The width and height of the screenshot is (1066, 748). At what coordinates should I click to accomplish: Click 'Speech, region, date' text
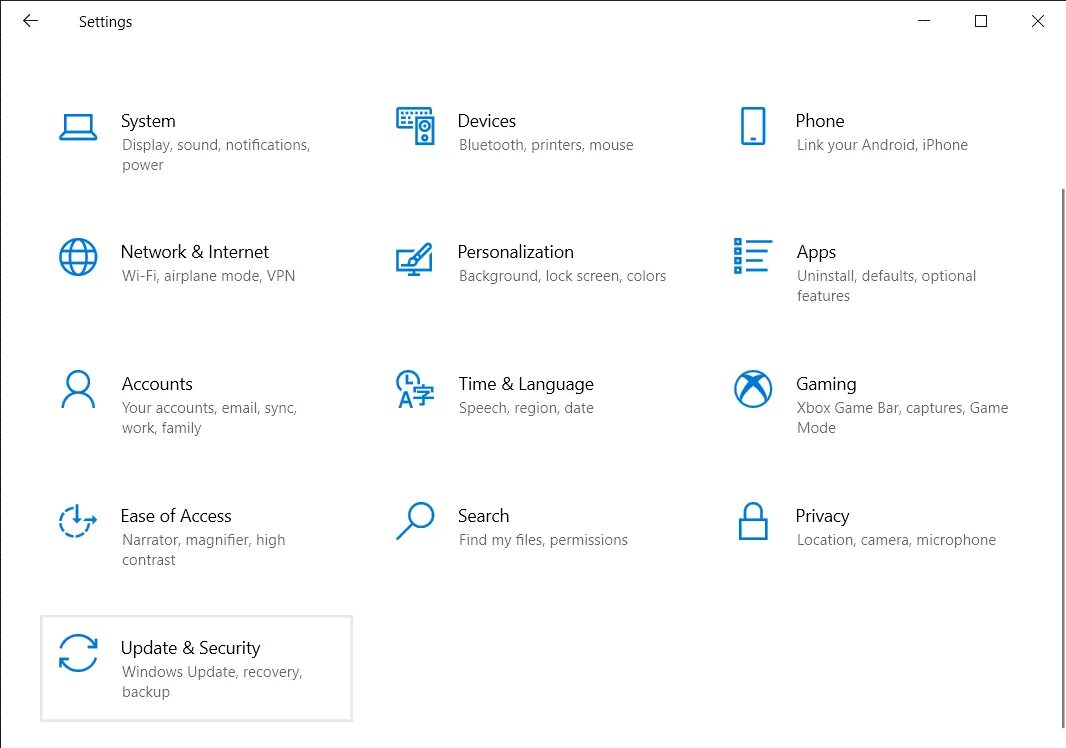click(526, 408)
